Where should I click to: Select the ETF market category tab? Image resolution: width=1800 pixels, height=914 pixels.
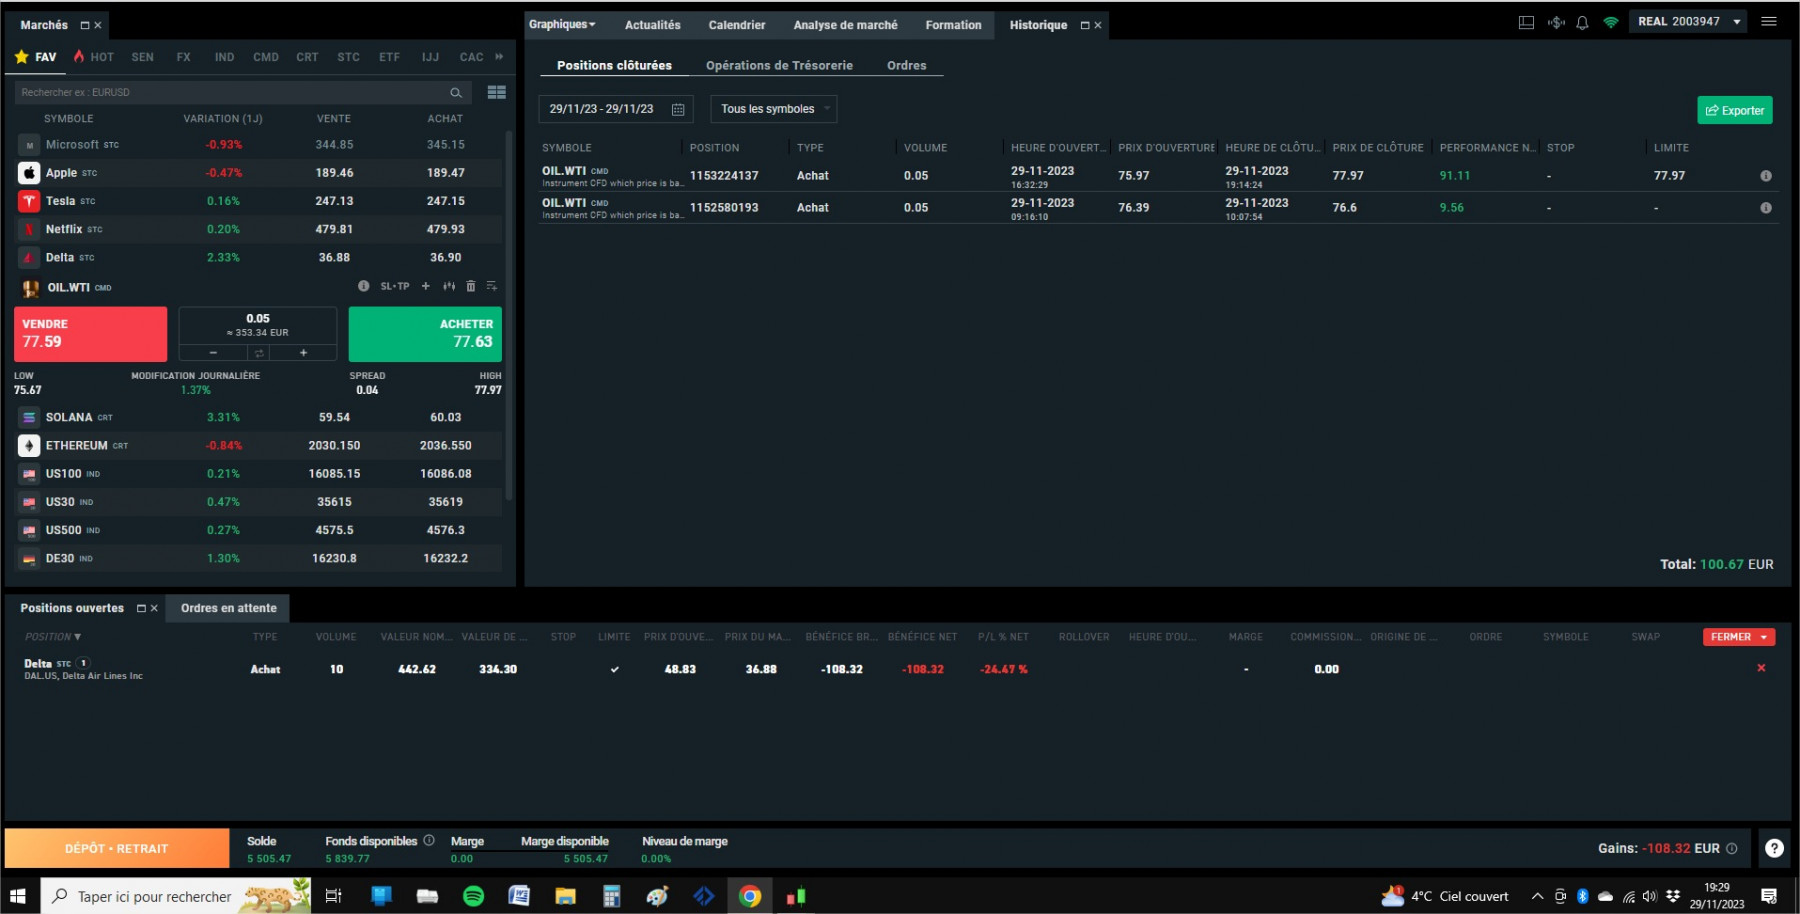[389, 57]
